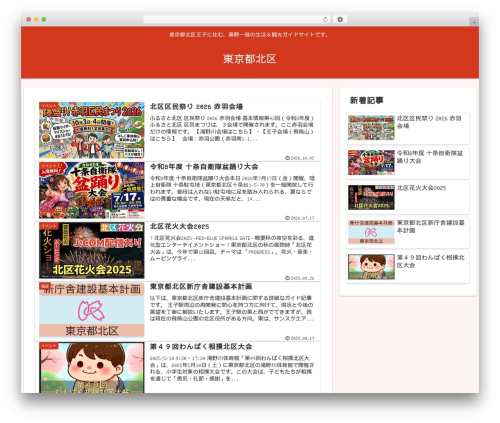Click sidebar thumbnail for わんぱく相撲北区大会
The image size is (500, 423).
(371, 267)
